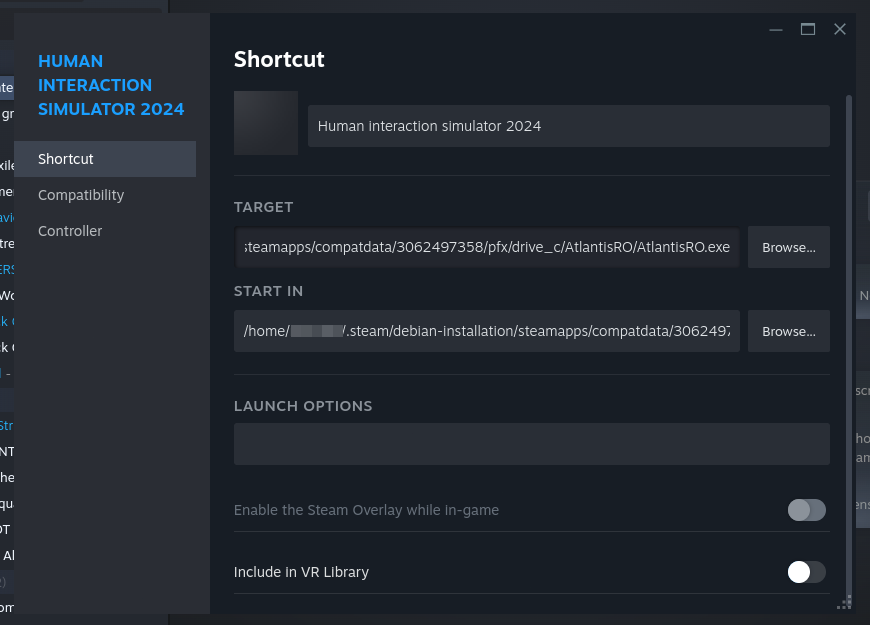
Task: Browse for the Target executable
Action: click(788, 247)
